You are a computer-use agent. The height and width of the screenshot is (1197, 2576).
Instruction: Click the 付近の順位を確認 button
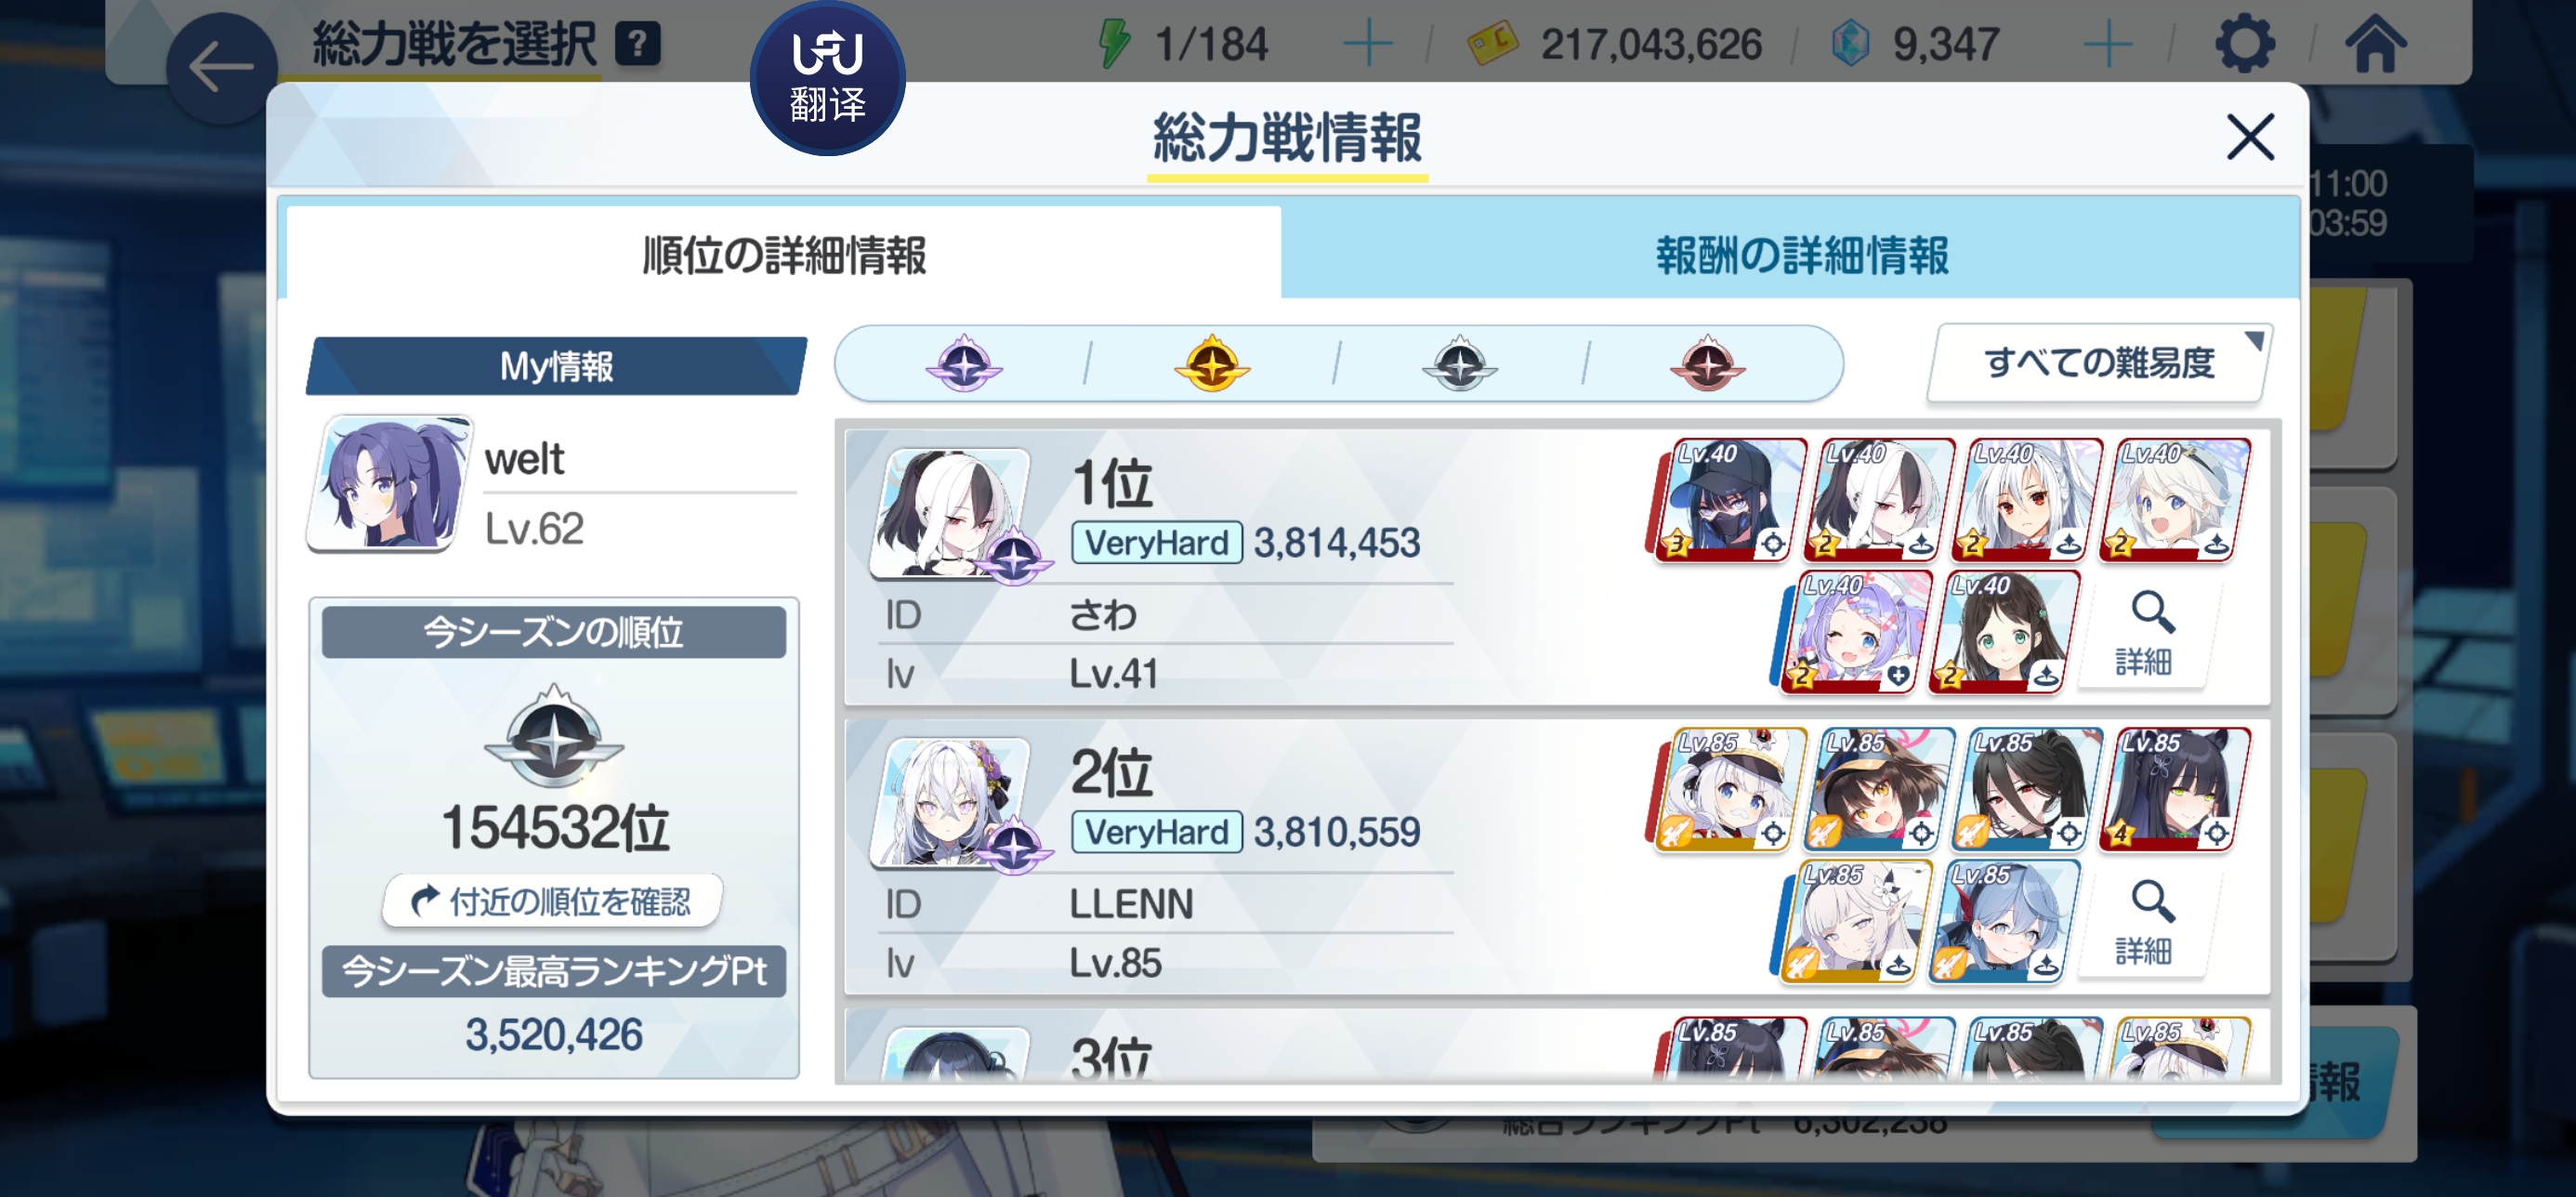coord(552,901)
